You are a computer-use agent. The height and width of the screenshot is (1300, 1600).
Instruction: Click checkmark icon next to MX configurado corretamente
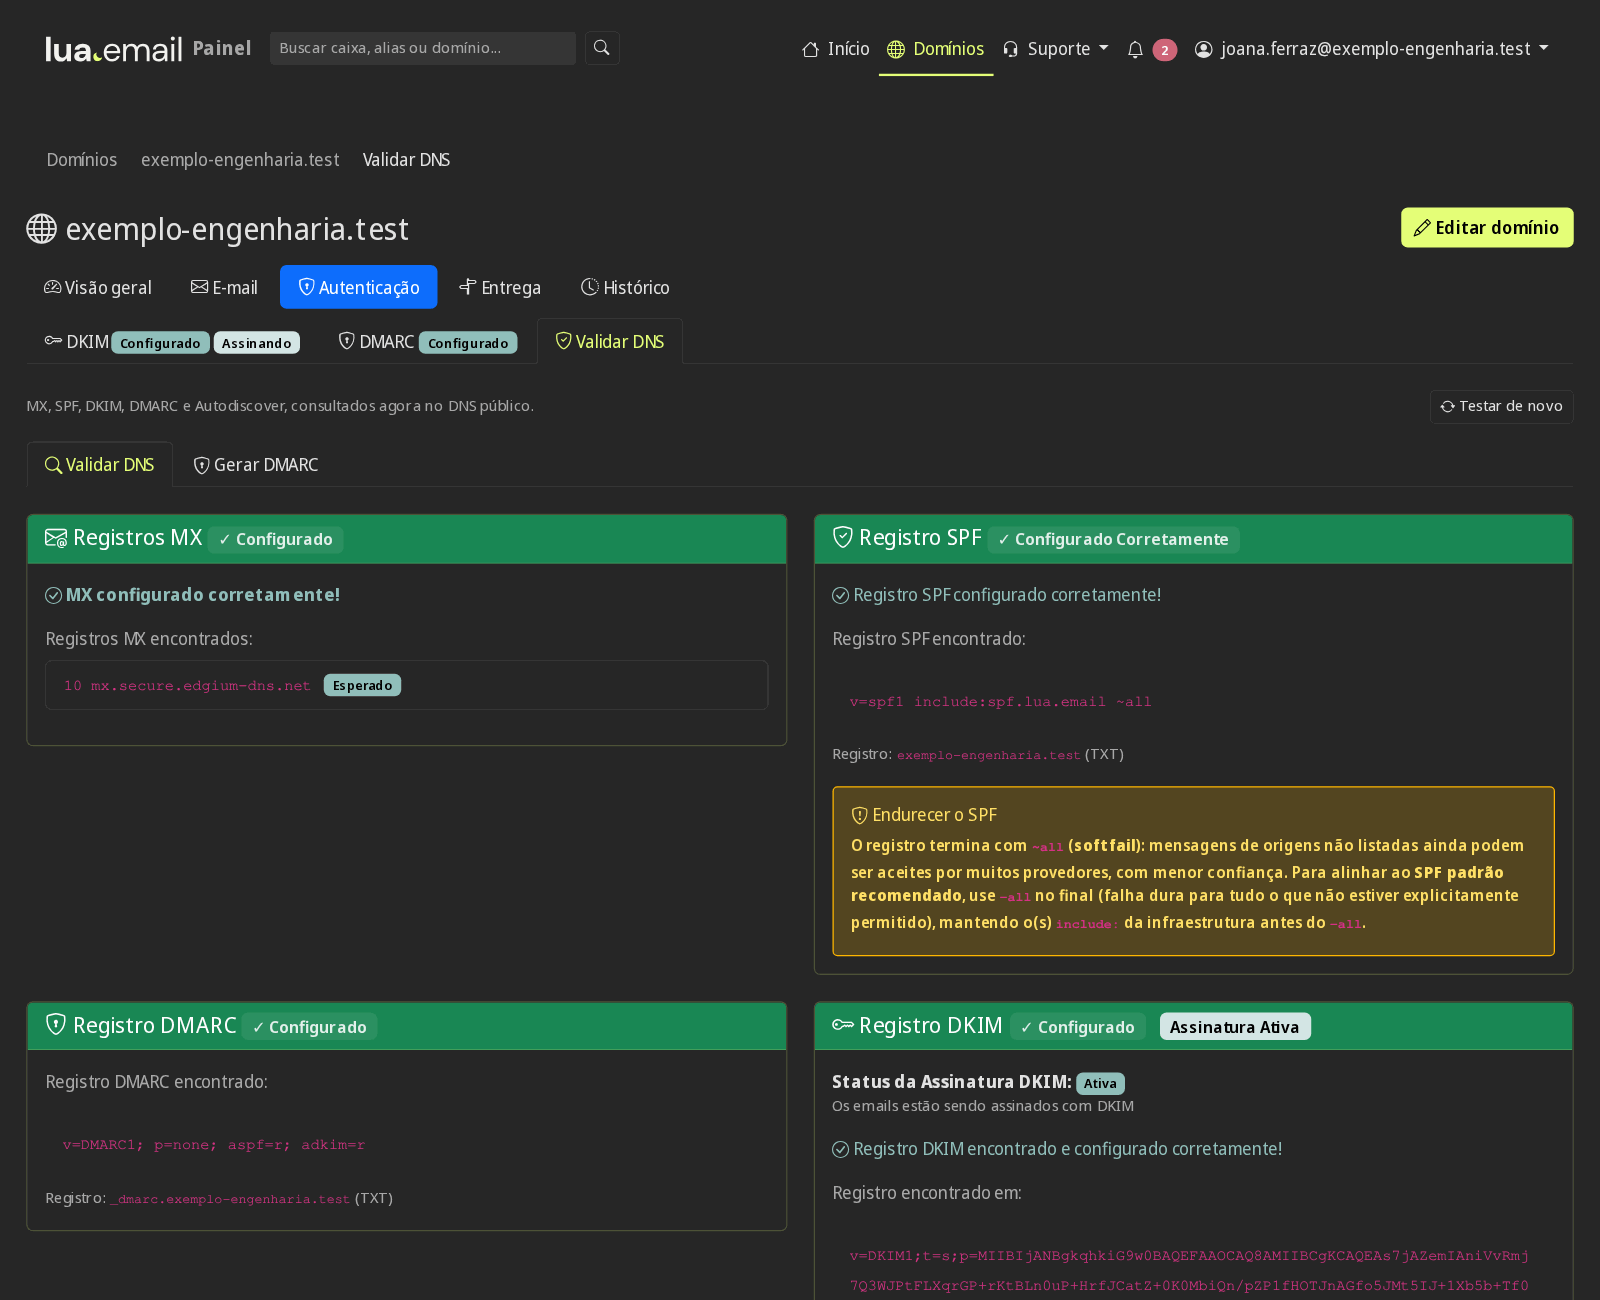54,595
